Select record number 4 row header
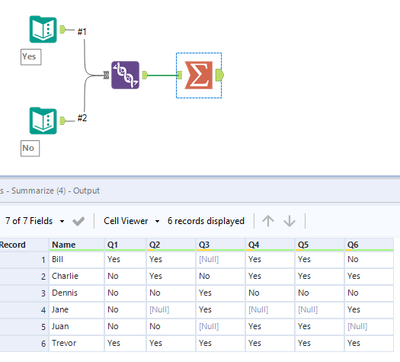 (24, 310)
